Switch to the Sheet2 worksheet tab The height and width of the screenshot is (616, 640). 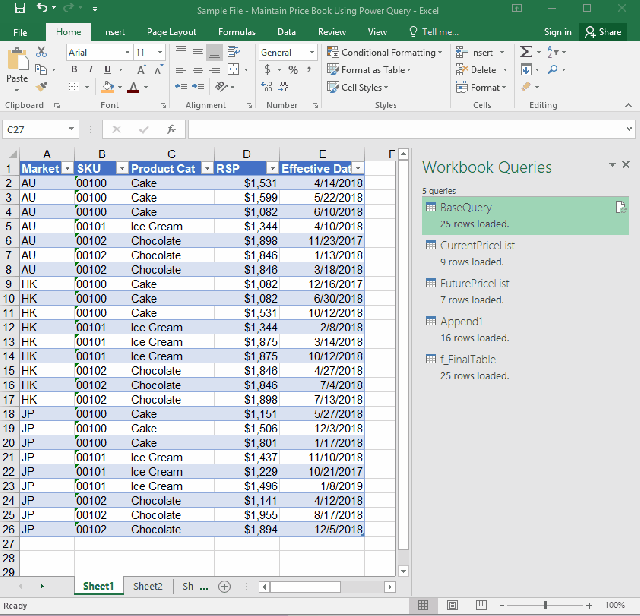pyautogui.click(x=148, y=586)
